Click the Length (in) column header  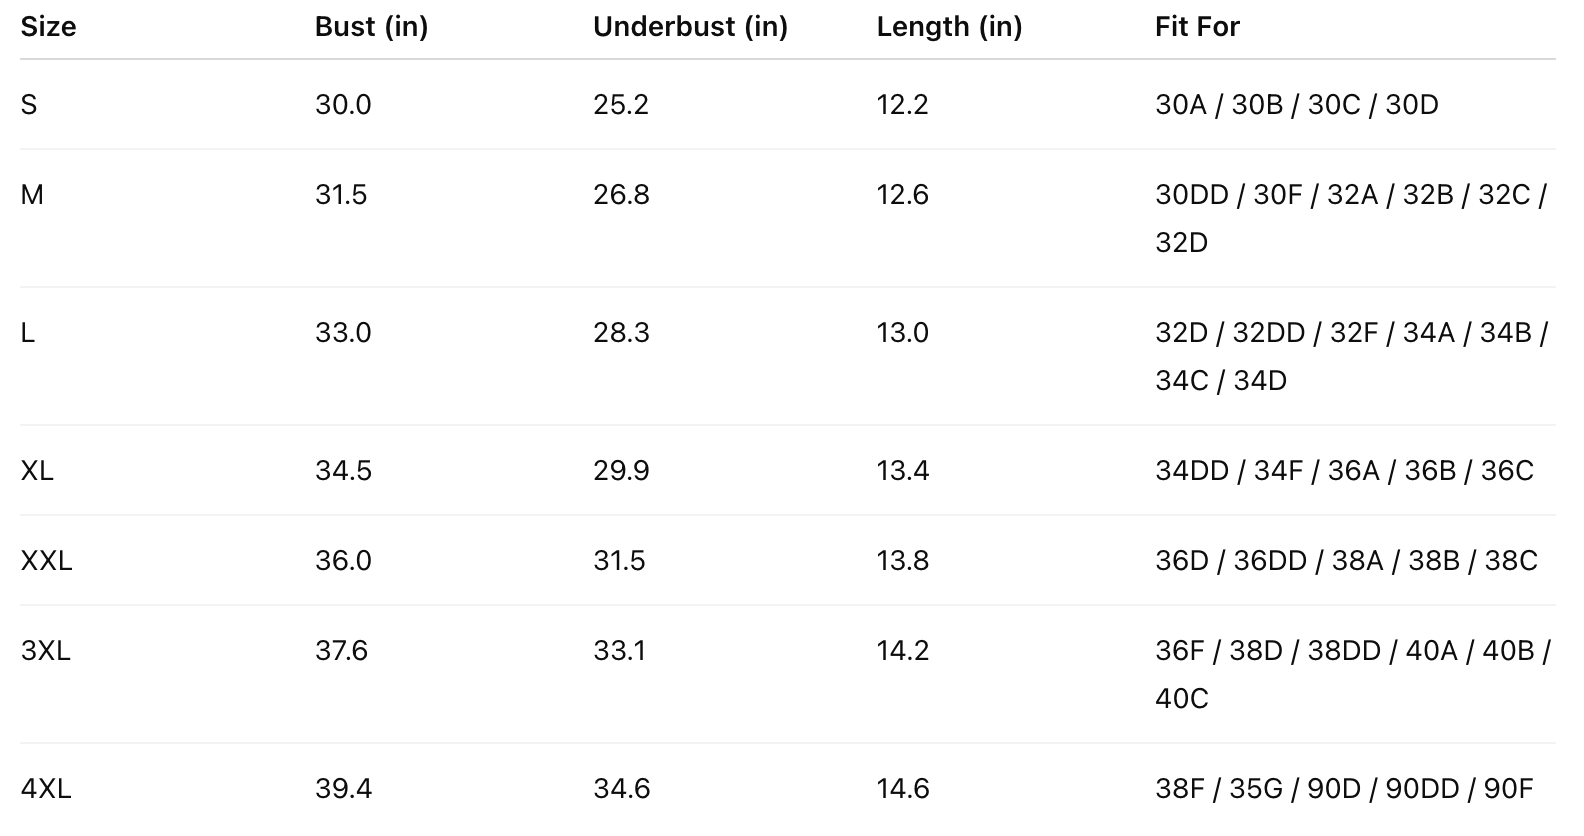(949, 27)
